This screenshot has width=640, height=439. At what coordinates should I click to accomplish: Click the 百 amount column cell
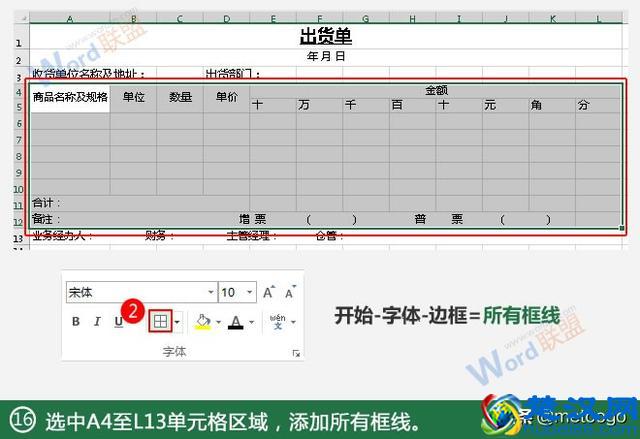(413, 105)
